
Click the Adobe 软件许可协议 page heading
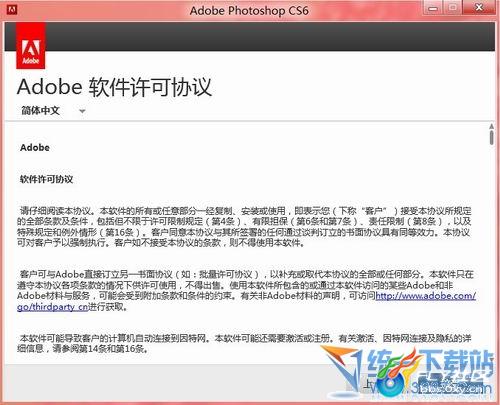click(x=114, y=87)
